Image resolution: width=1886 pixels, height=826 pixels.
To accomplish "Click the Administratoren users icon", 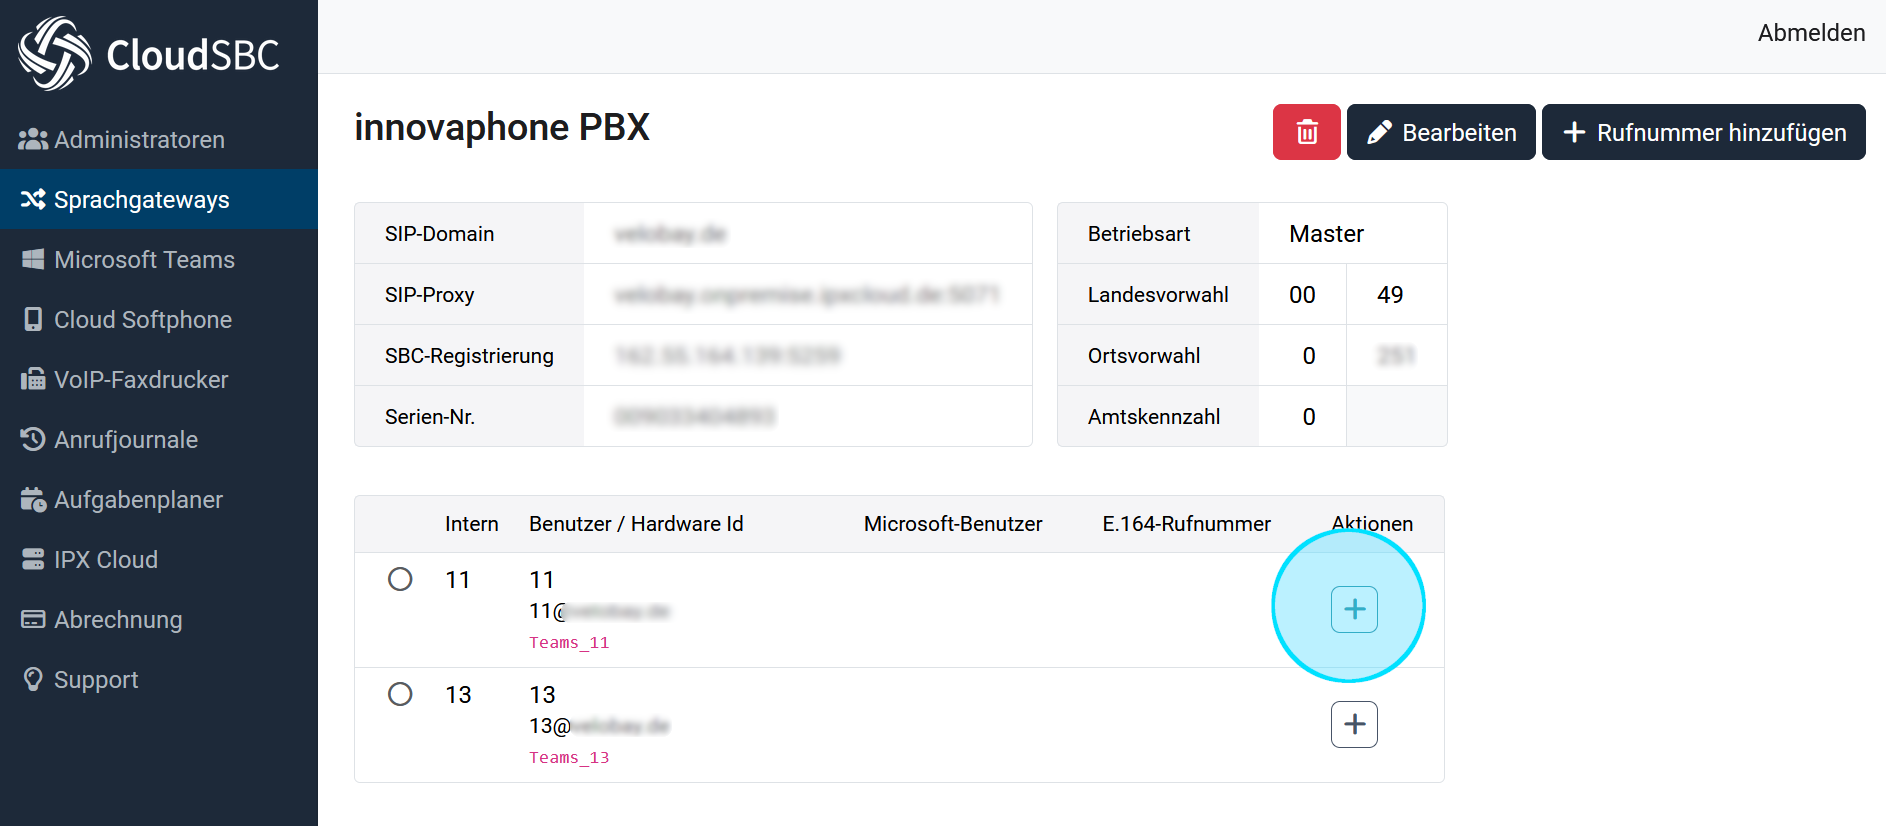I will tap(33, 140).
